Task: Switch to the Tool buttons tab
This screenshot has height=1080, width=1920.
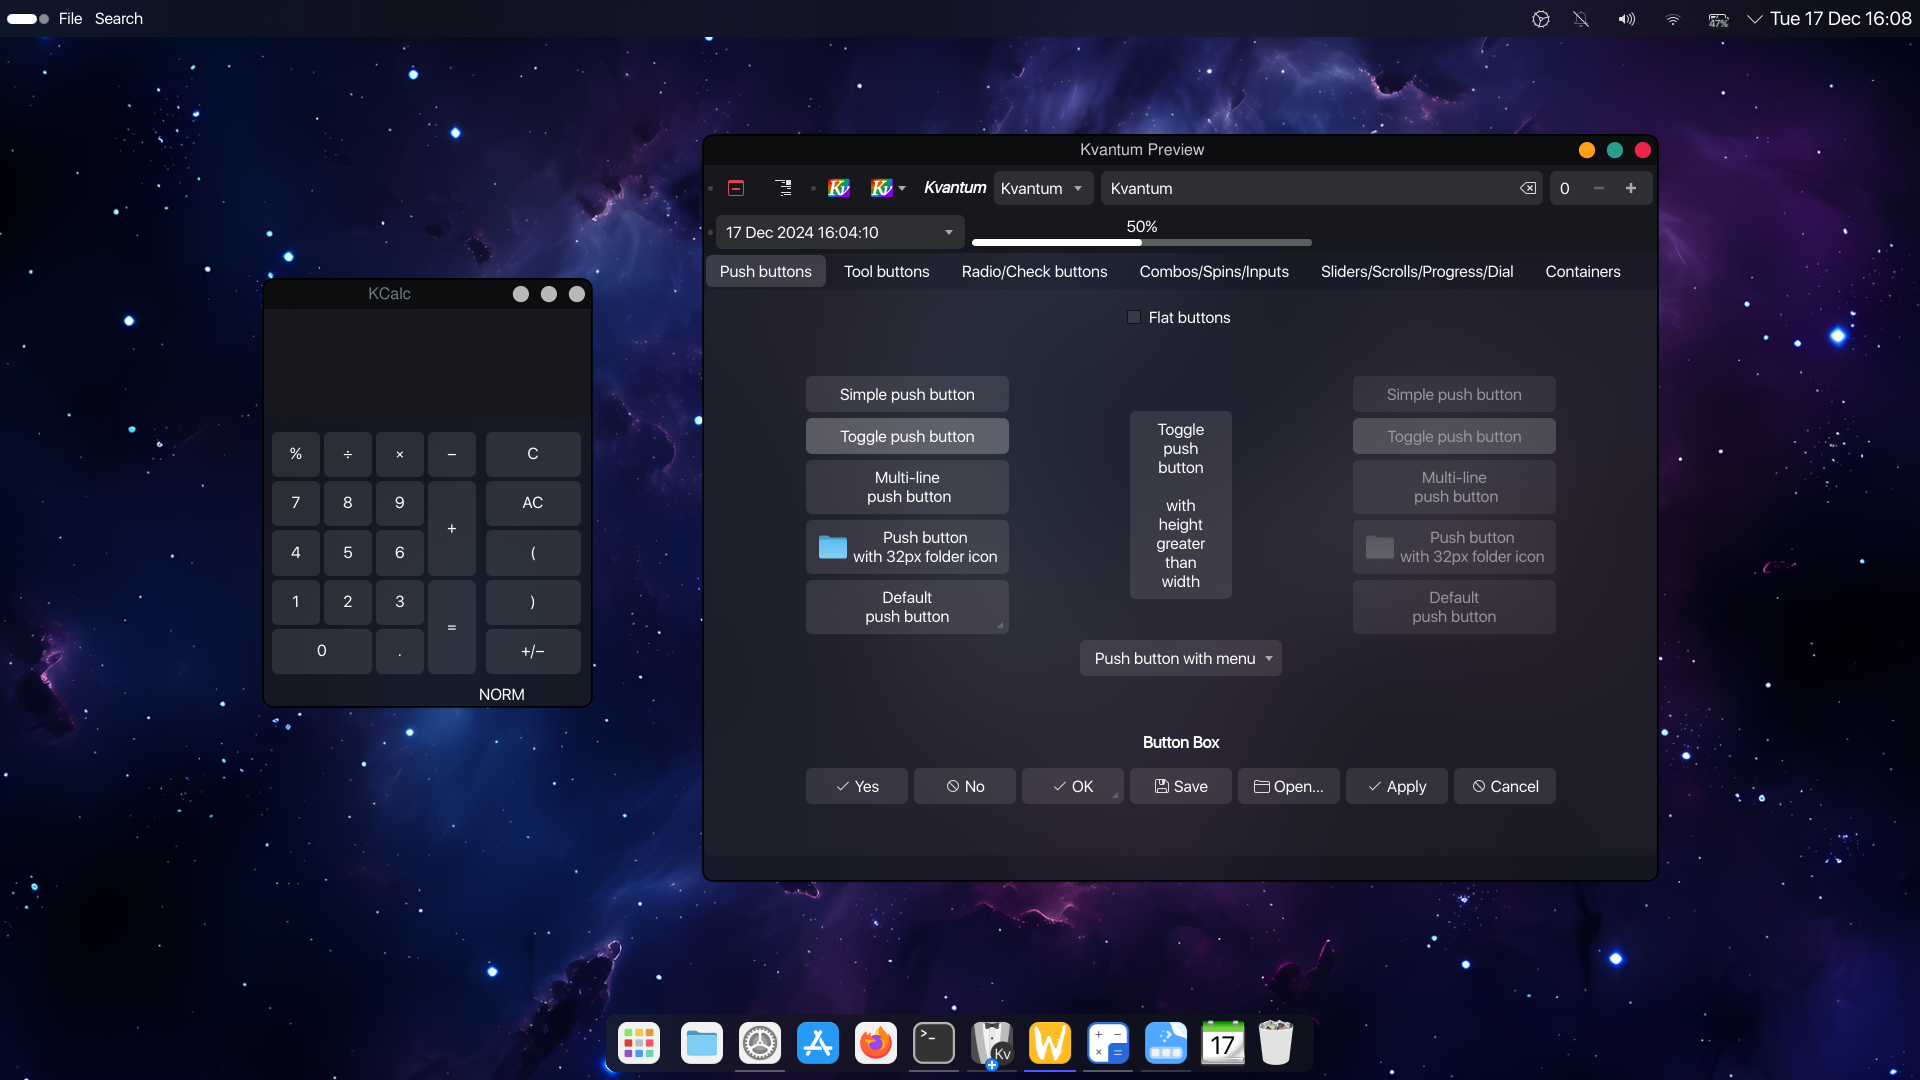Action: click(886, 271)
